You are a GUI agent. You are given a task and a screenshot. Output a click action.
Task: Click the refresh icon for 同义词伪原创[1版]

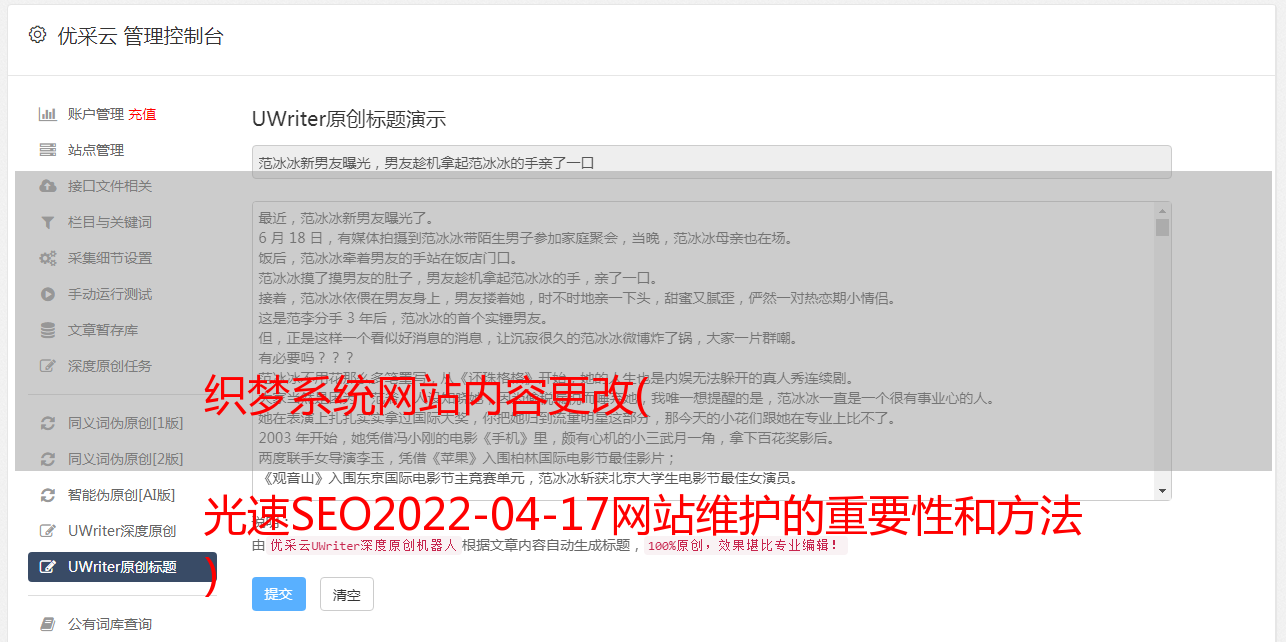click(x=47, y=423)
